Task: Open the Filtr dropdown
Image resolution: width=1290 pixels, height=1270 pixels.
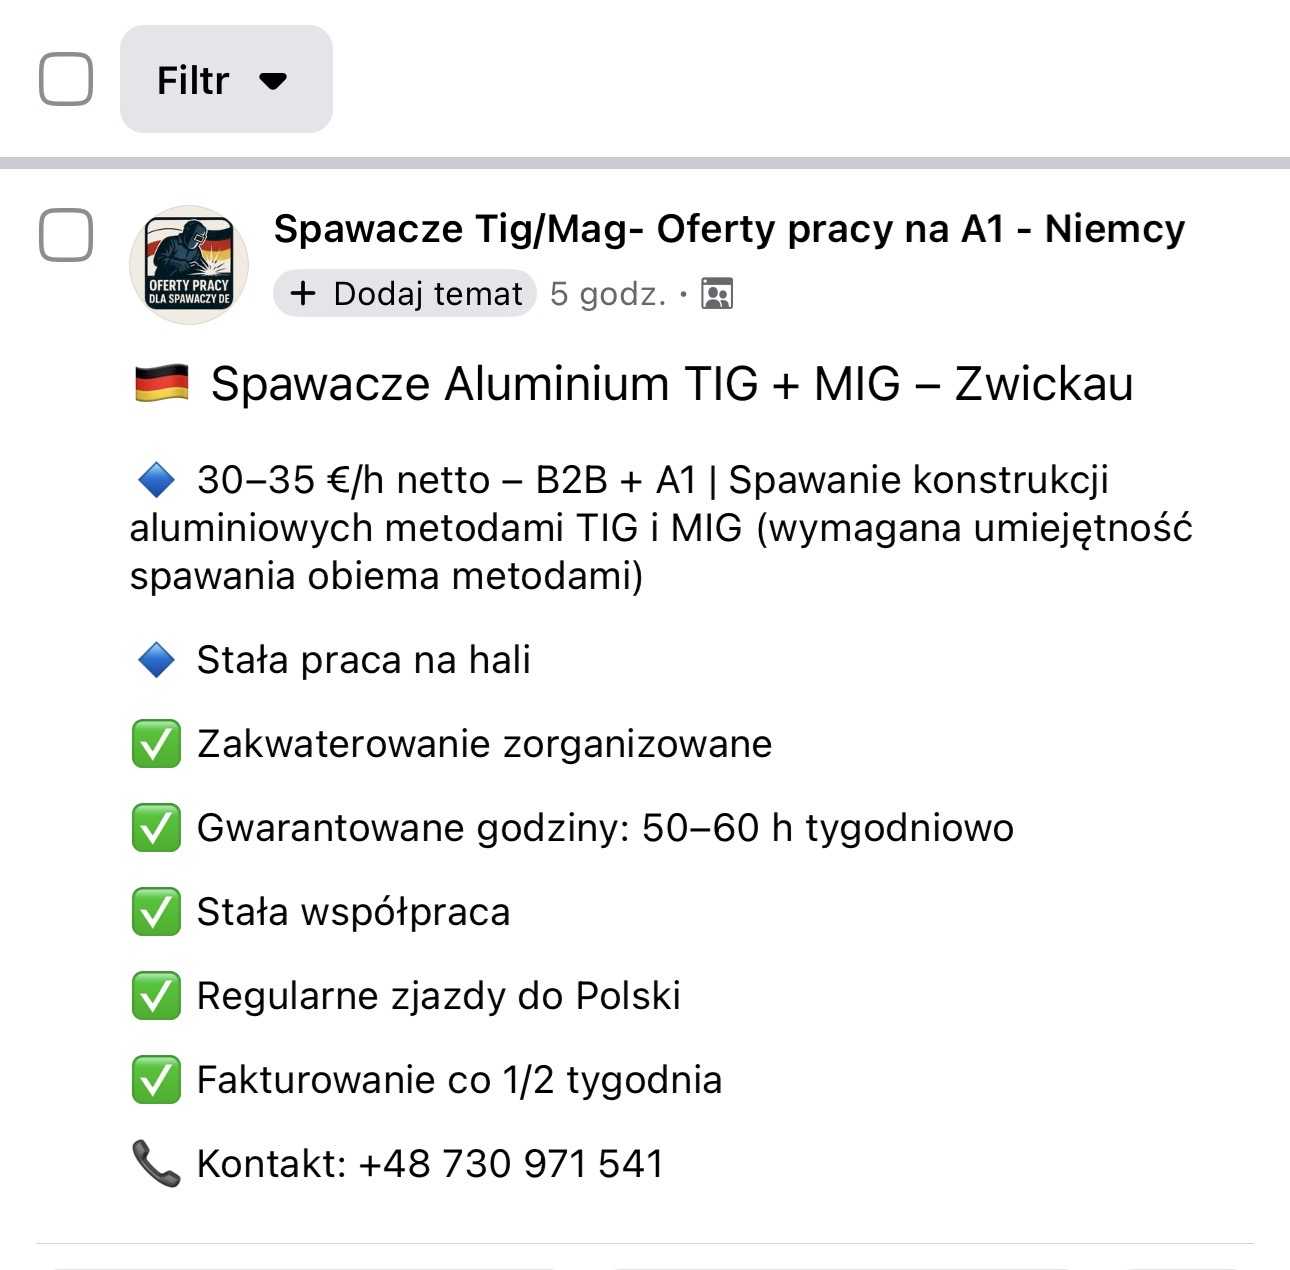Action: [225, 79]
